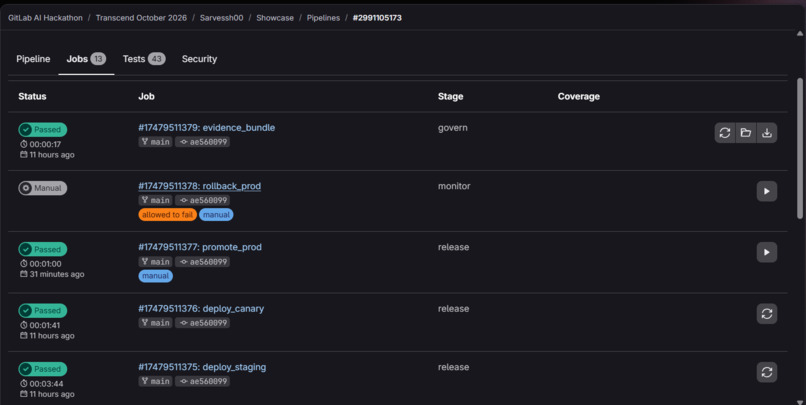
Task: Click the manual badge on rollback_prod
Action: point(216,215)
